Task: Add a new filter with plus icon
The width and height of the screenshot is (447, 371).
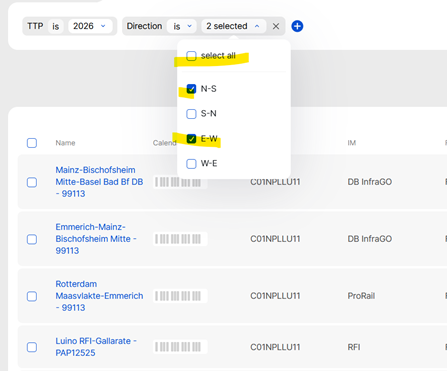Action: 297,26
